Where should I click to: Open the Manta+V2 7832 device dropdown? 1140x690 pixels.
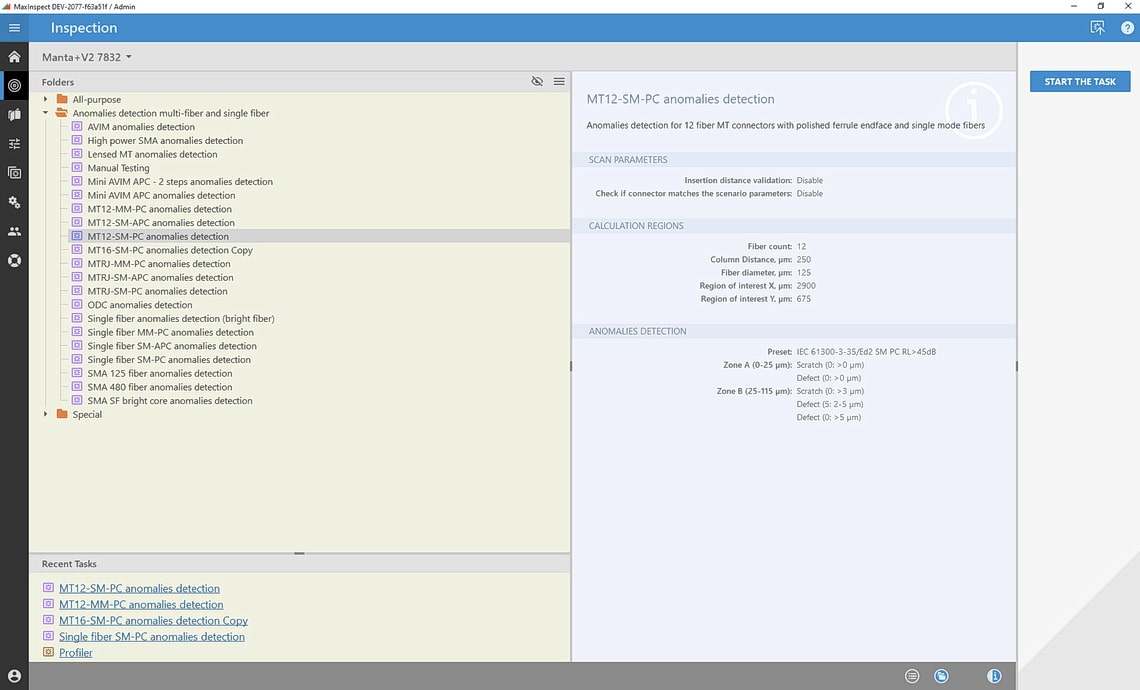click(87, 57)
